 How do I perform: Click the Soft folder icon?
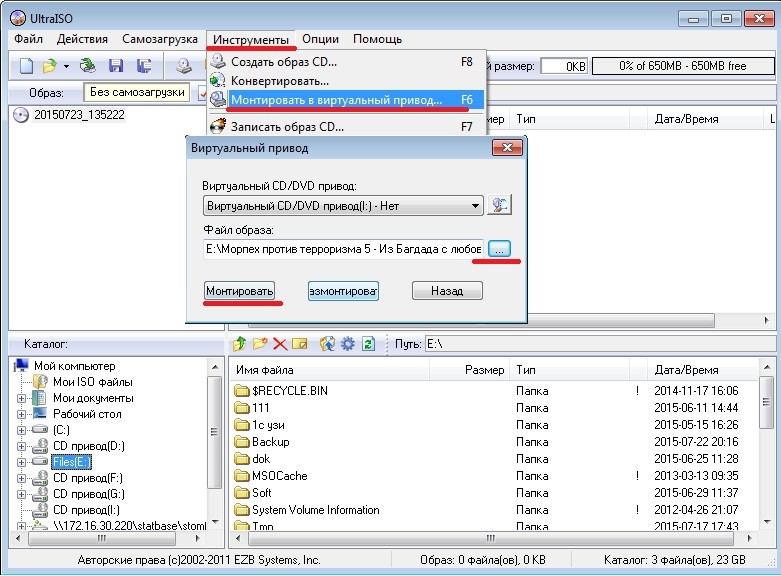pyautogui.click(x=242, y=493)
